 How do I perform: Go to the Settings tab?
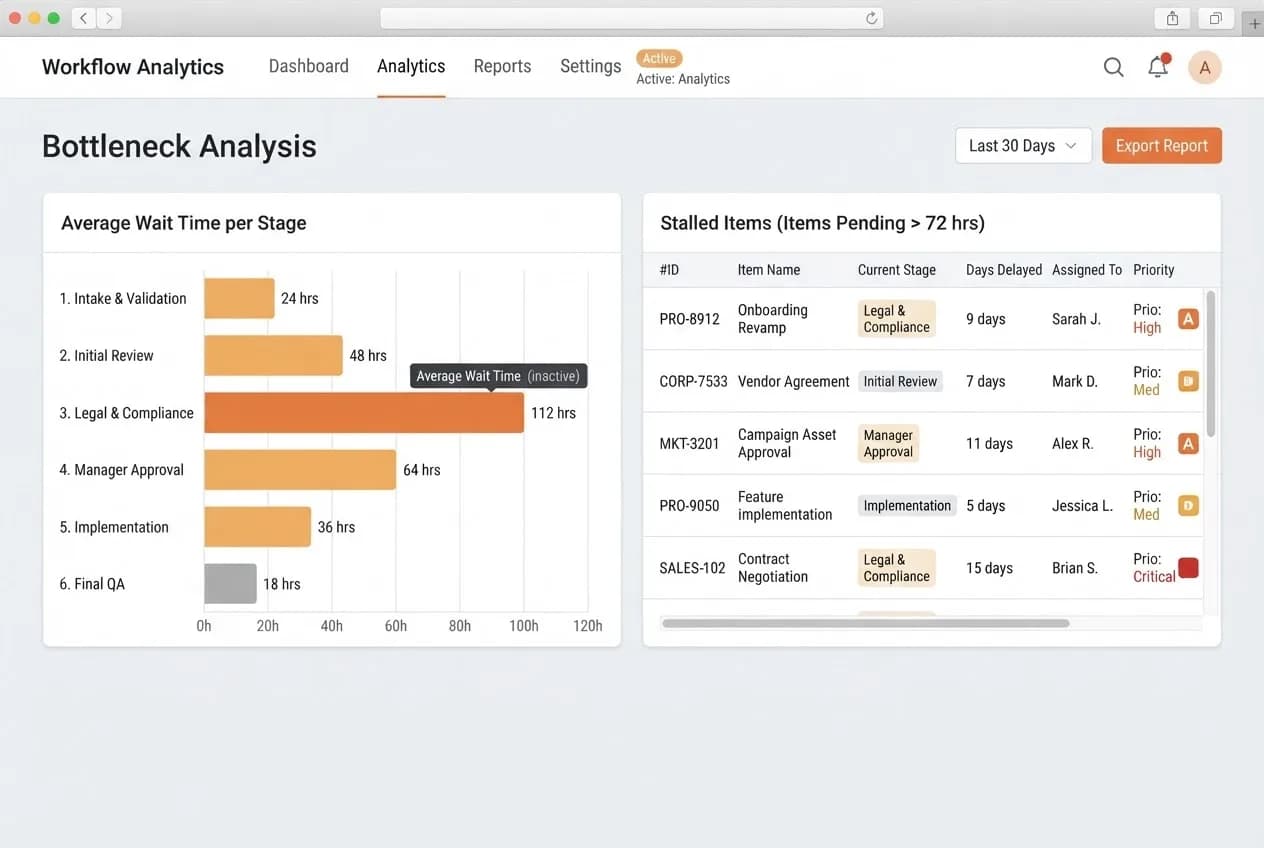(590, 66)
